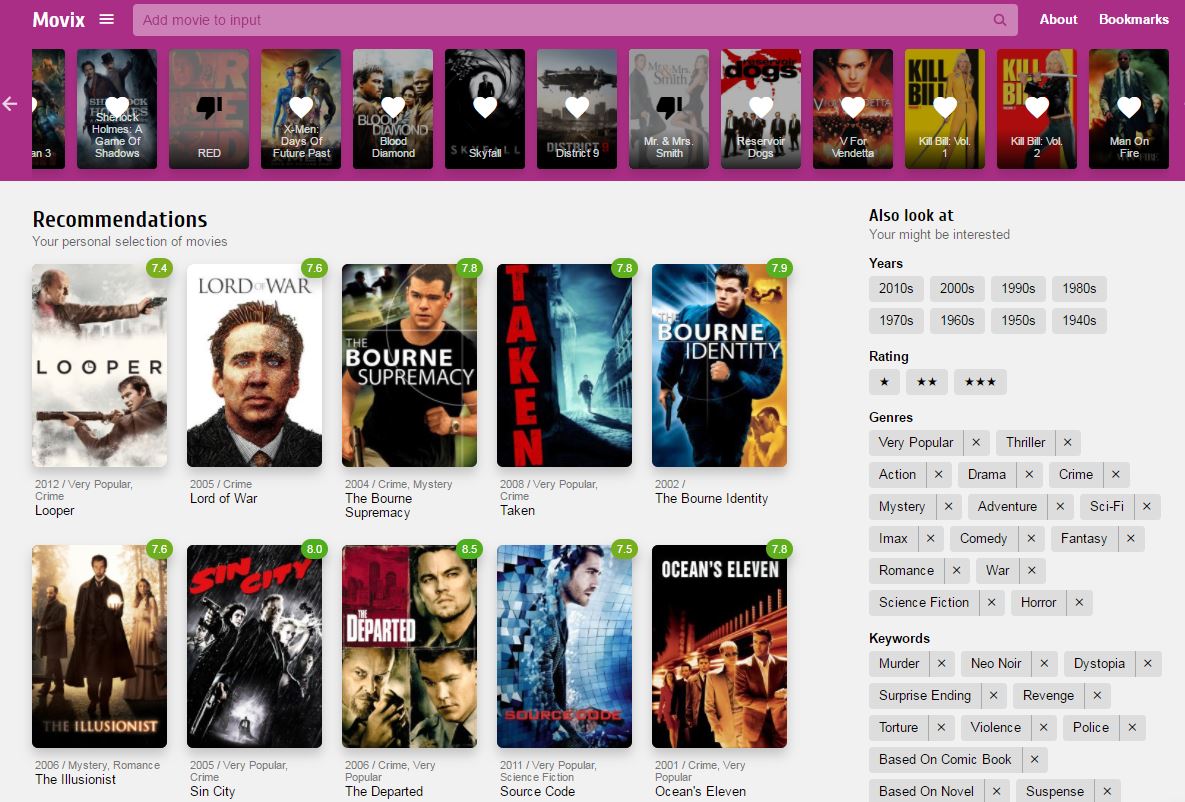Remove the Neo Noir keyword using X
1185x802 pixels.
coord(1044,663)
